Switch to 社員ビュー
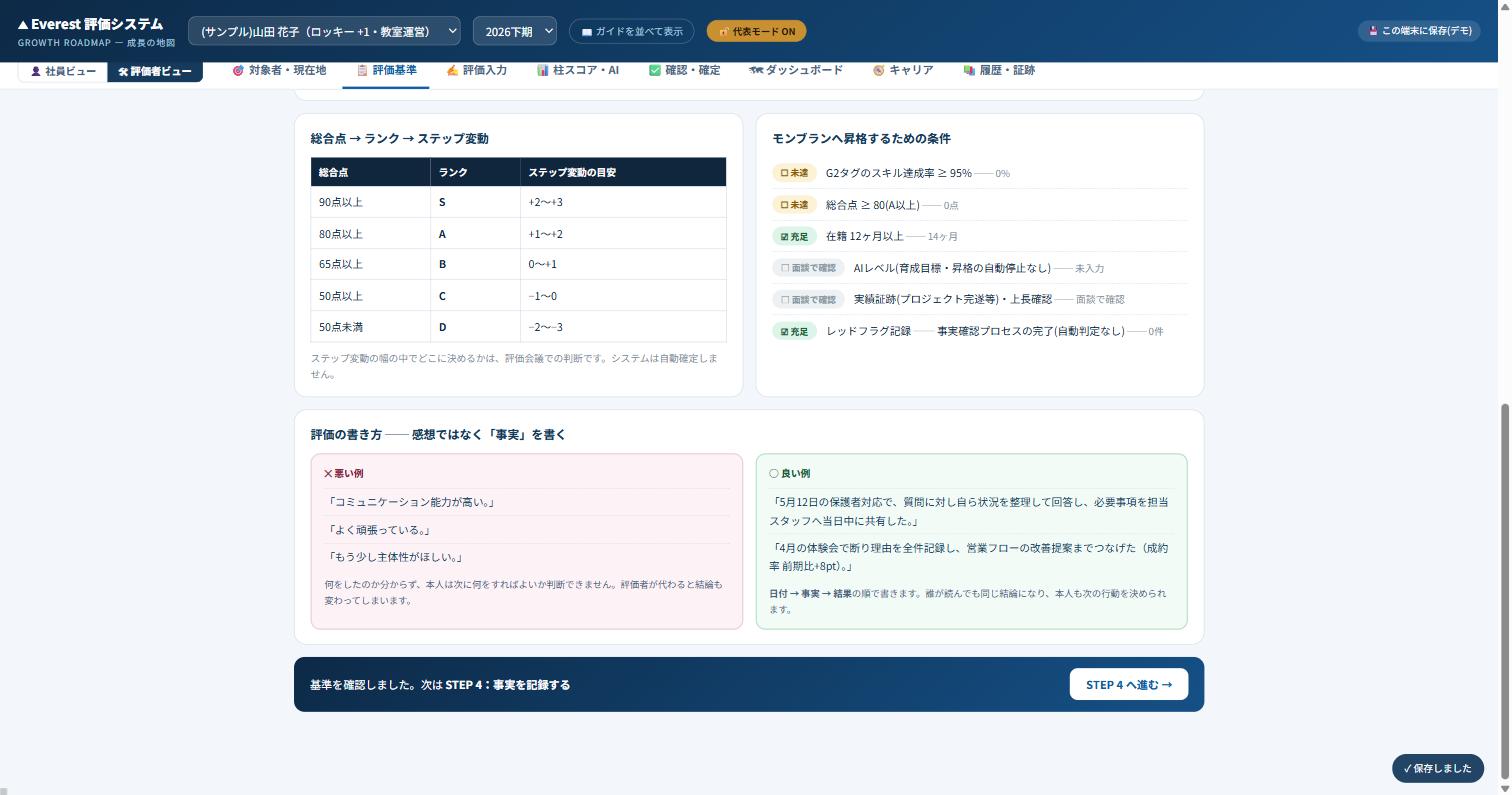Viewport: 1512px width, 795px height. tap(62, 71)
